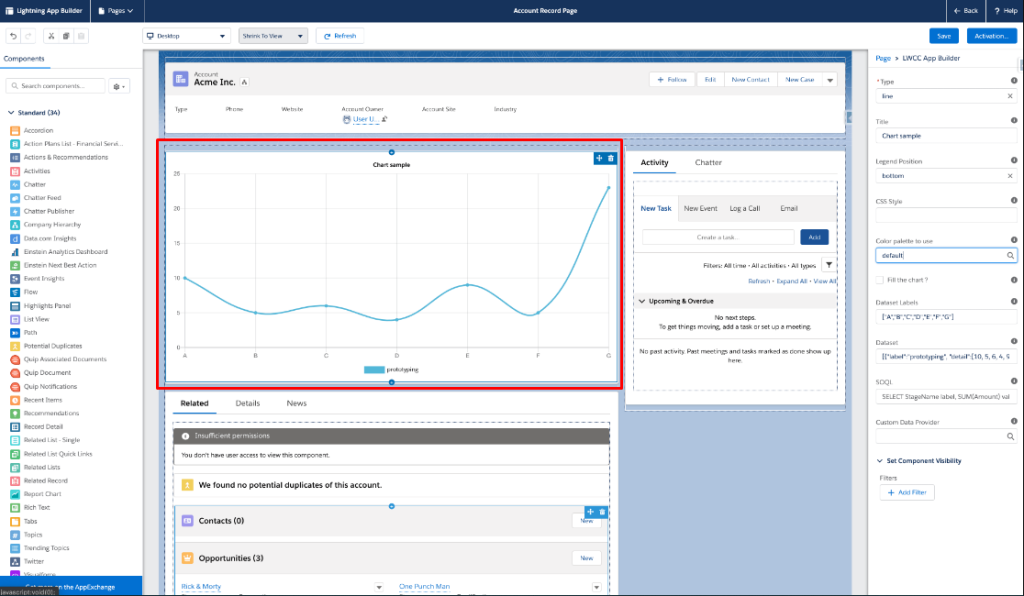Click the Copy icon in toolbar
This screenshot has width=1024, height=596.
tap(65, 36)
